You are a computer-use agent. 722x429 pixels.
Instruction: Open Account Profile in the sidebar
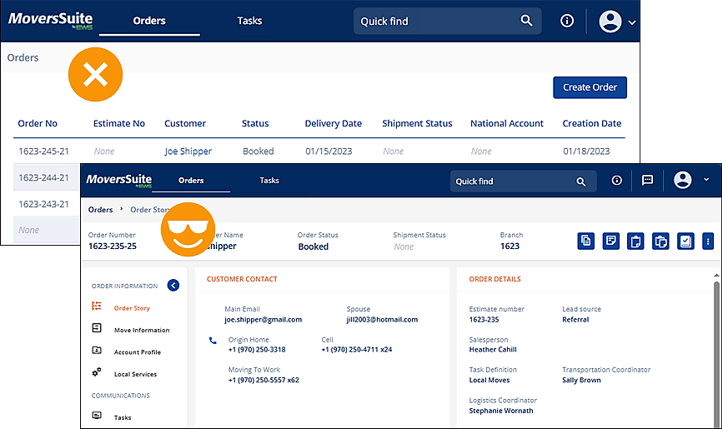click(137, 352)
